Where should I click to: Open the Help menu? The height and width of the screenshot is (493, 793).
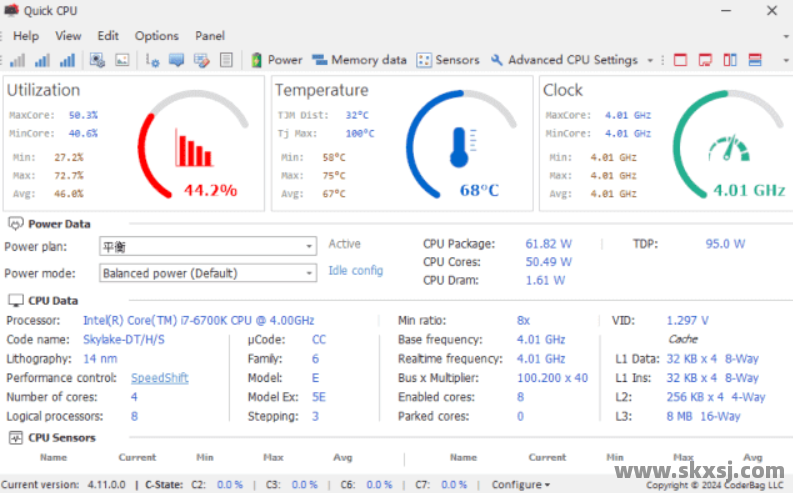click(x=26, y=36)
